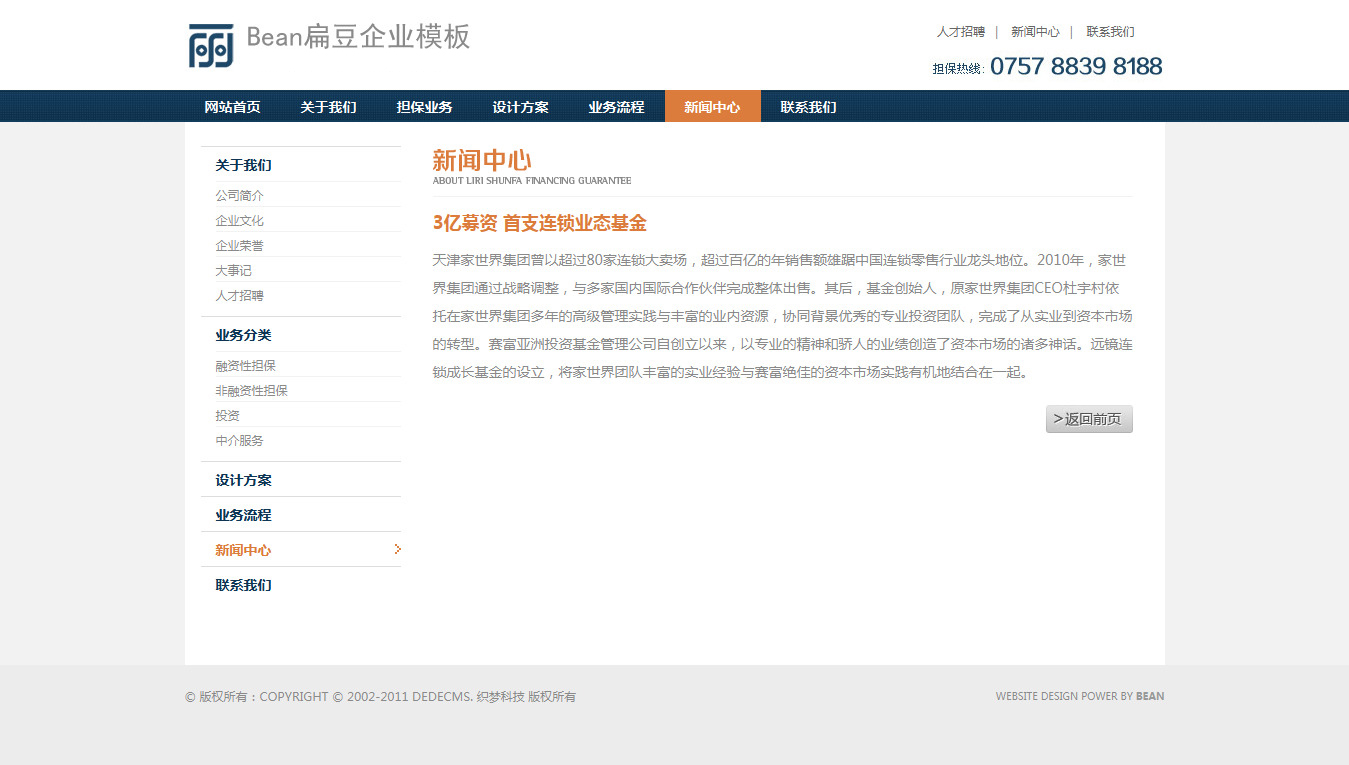1349x765 pixels.
Task: Open the header 新闻中心 link
Action: 1035,32
